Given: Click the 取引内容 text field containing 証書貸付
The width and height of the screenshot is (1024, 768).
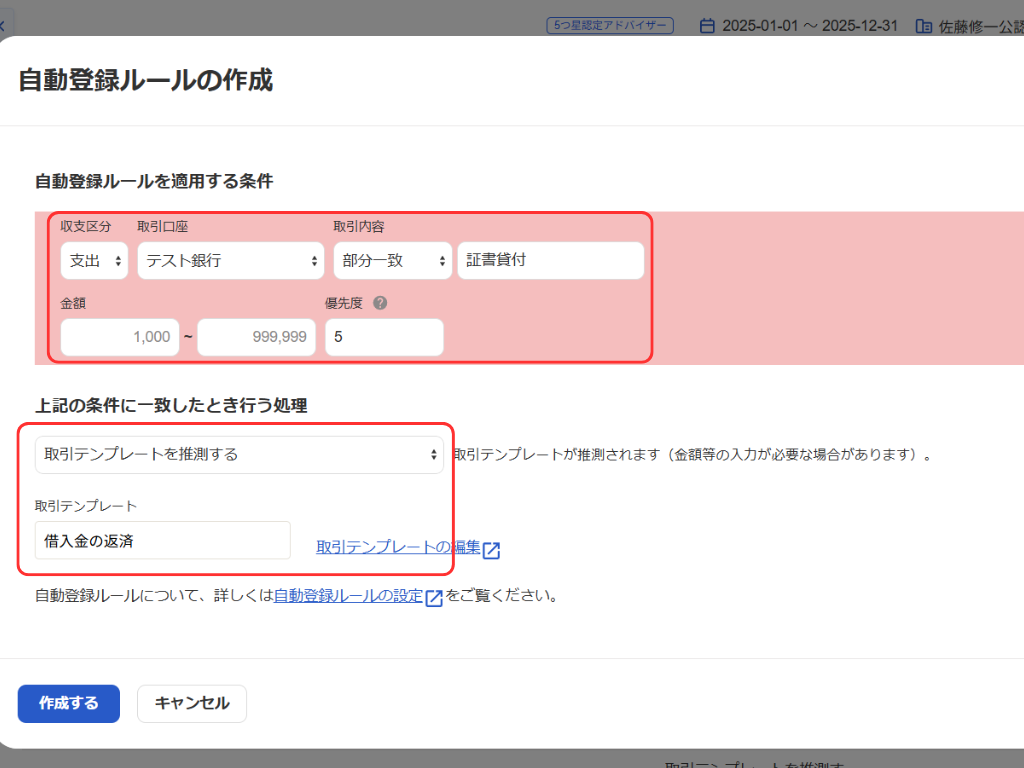Looking at the screenshot, I should tap(550, 261).
